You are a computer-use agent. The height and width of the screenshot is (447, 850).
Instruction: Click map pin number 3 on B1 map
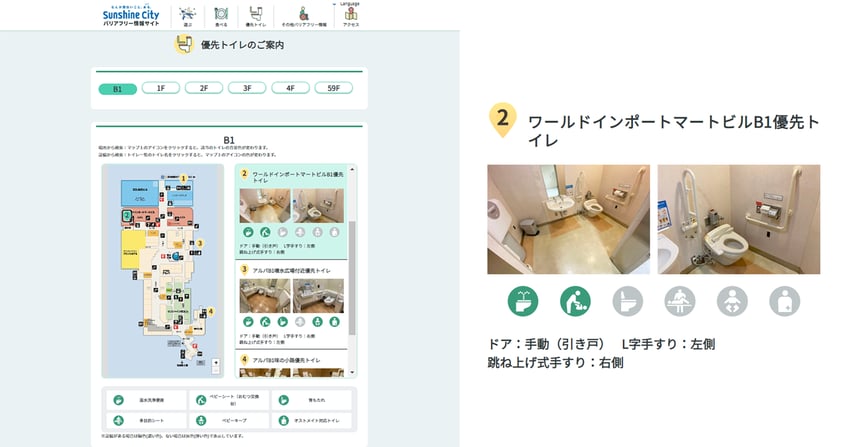point(199,244)
